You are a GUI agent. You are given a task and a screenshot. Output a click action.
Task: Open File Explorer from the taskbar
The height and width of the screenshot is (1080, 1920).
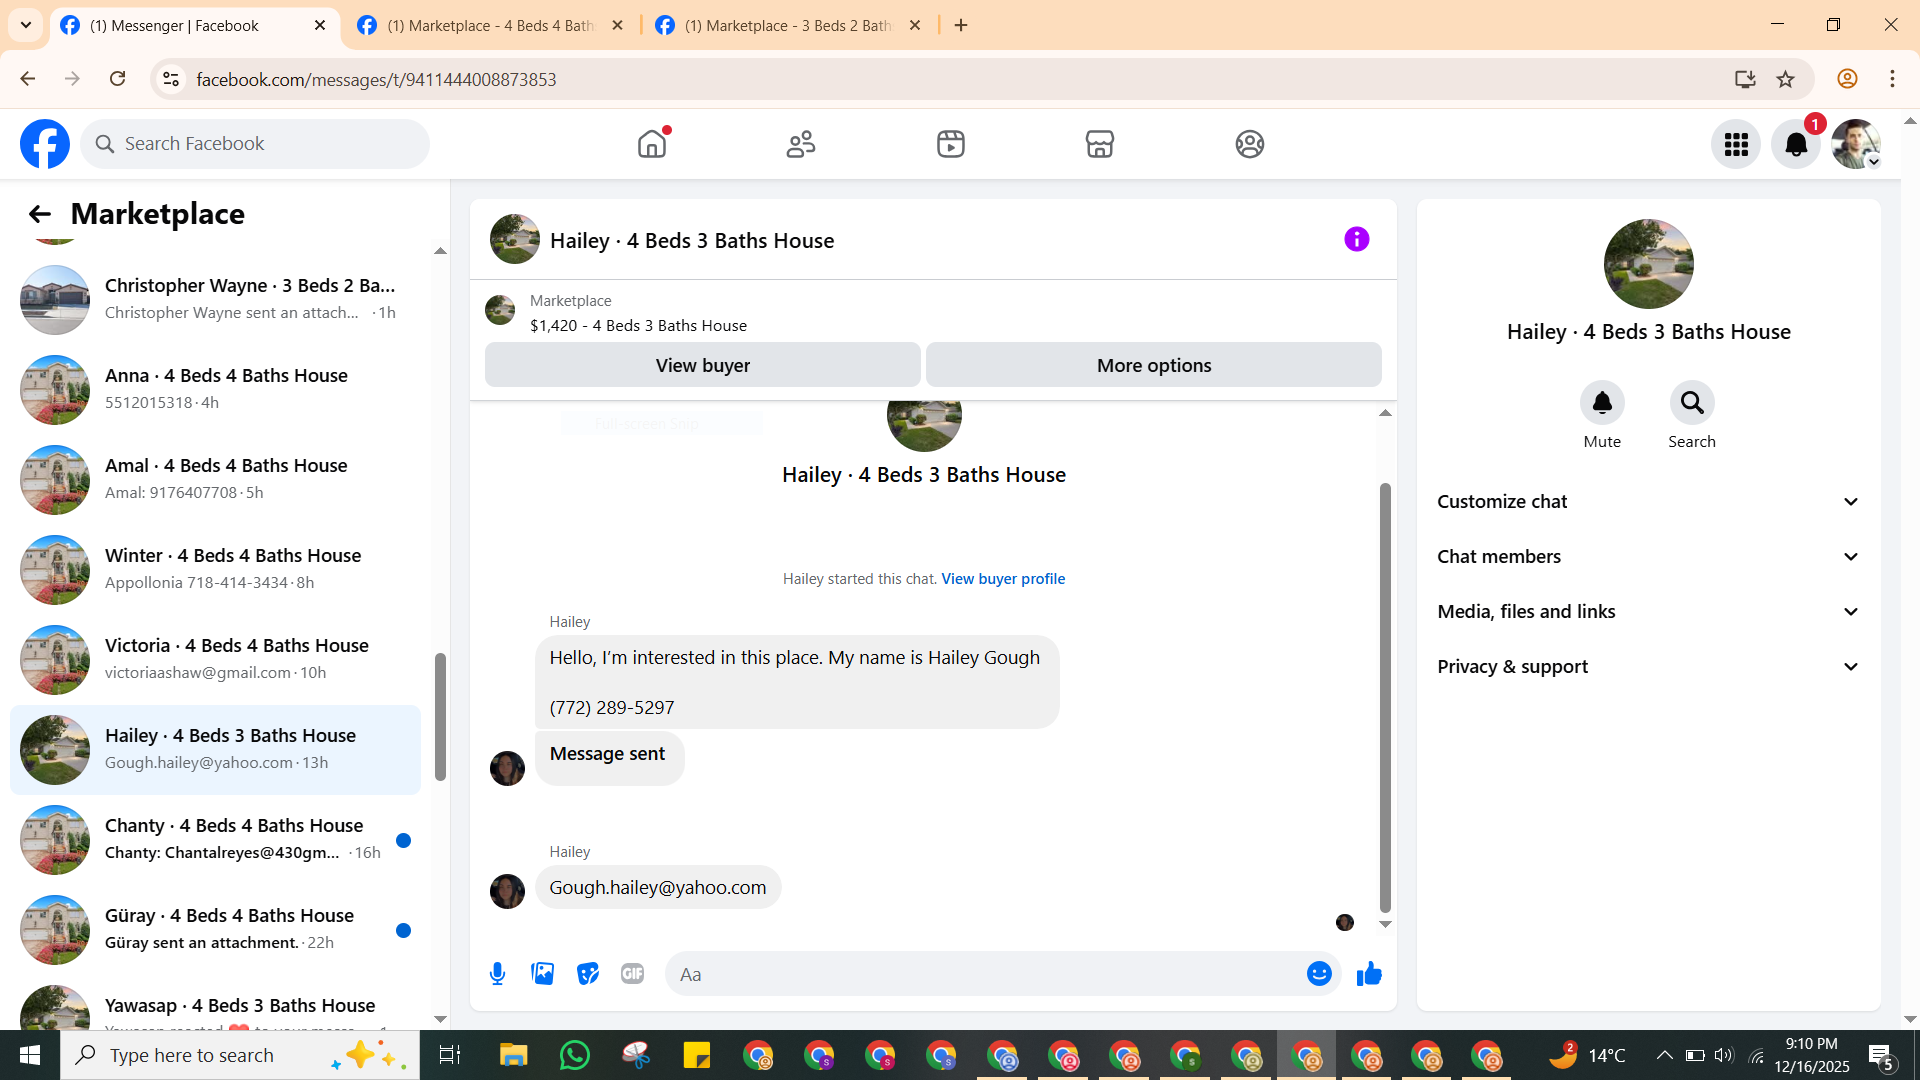(x=514, y=1055)
